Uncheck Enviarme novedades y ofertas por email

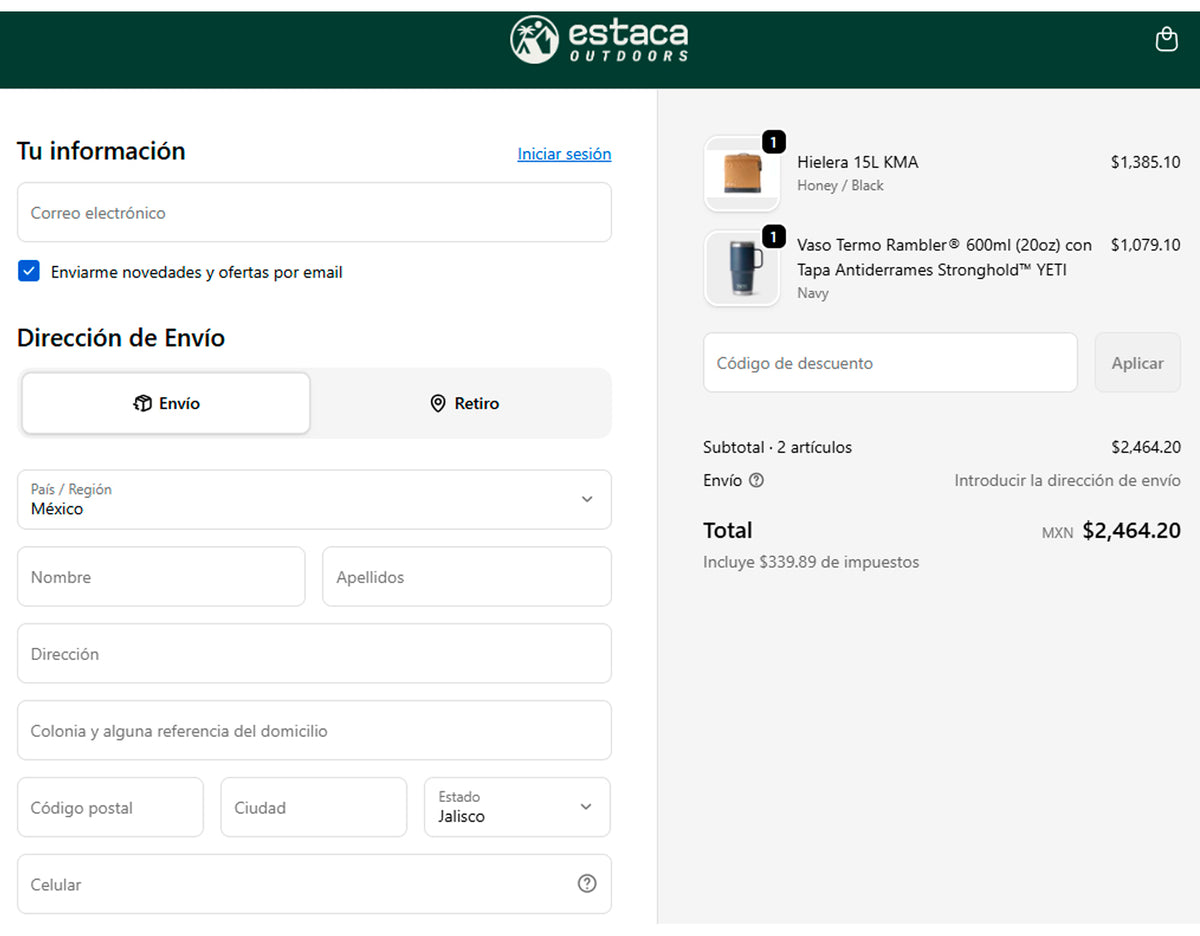(x=29, y=271)
